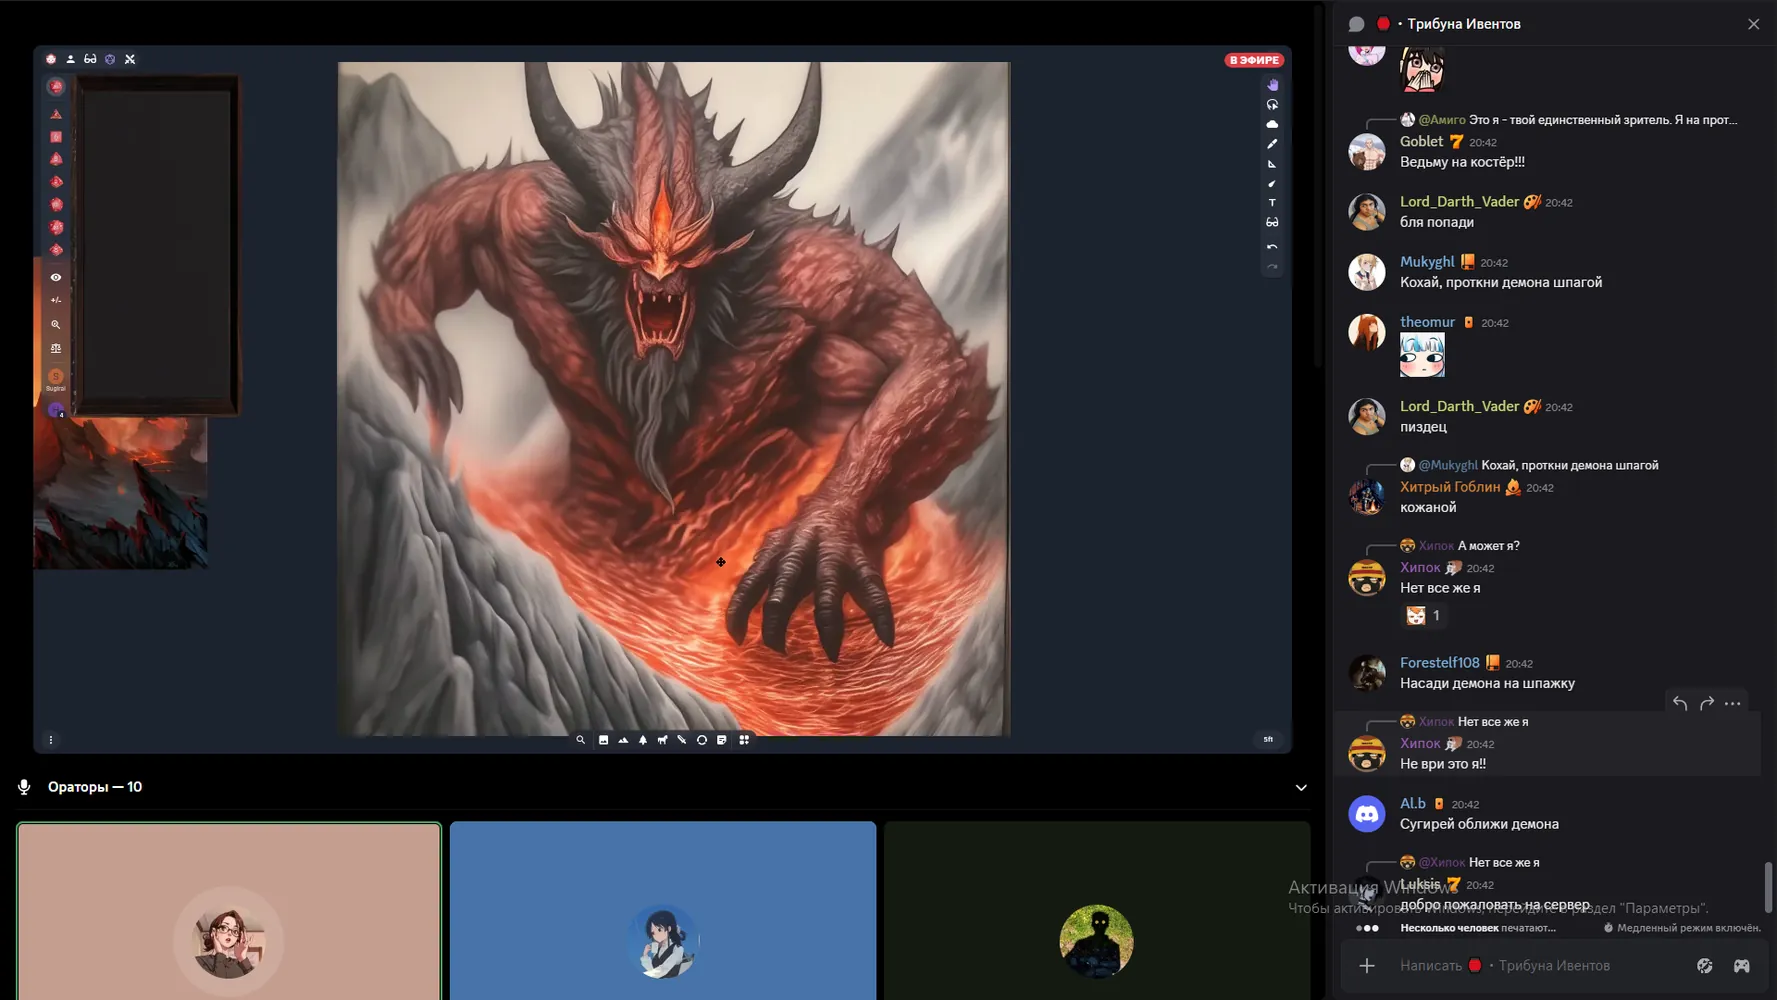Click the volcano map thumbnail
This screenshot has height=1000, width=1777.
point(120,493)
